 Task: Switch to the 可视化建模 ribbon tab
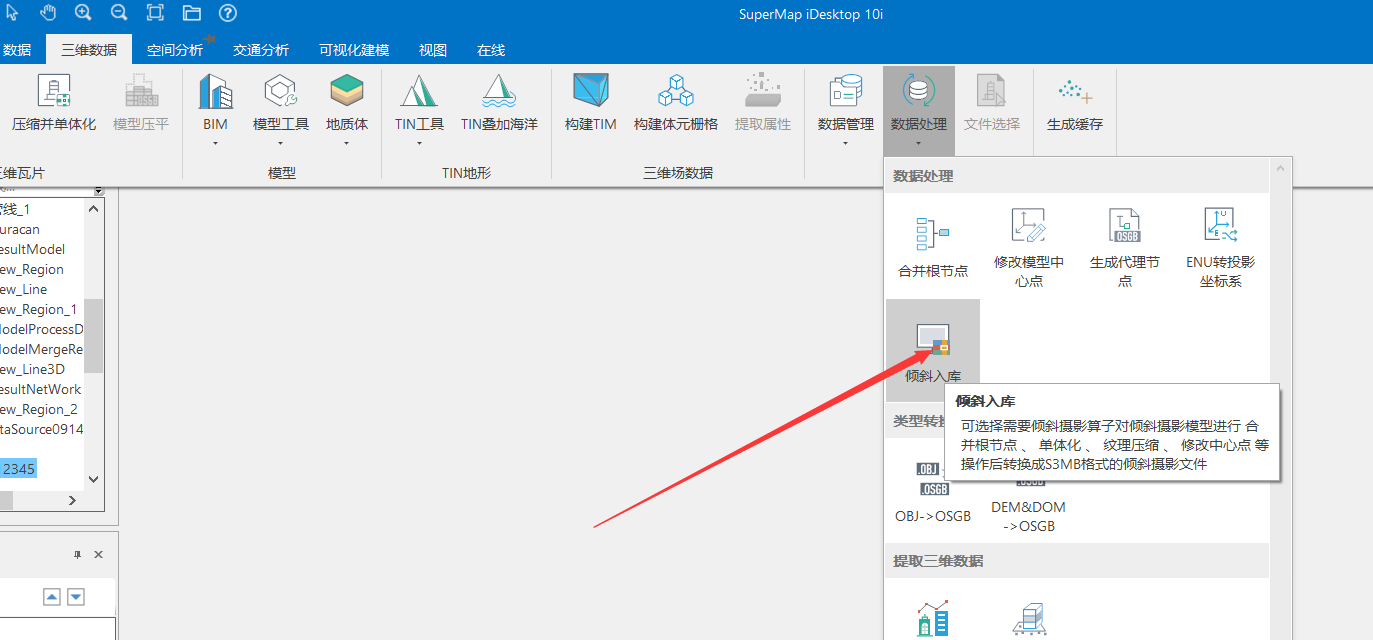(354, 50)
